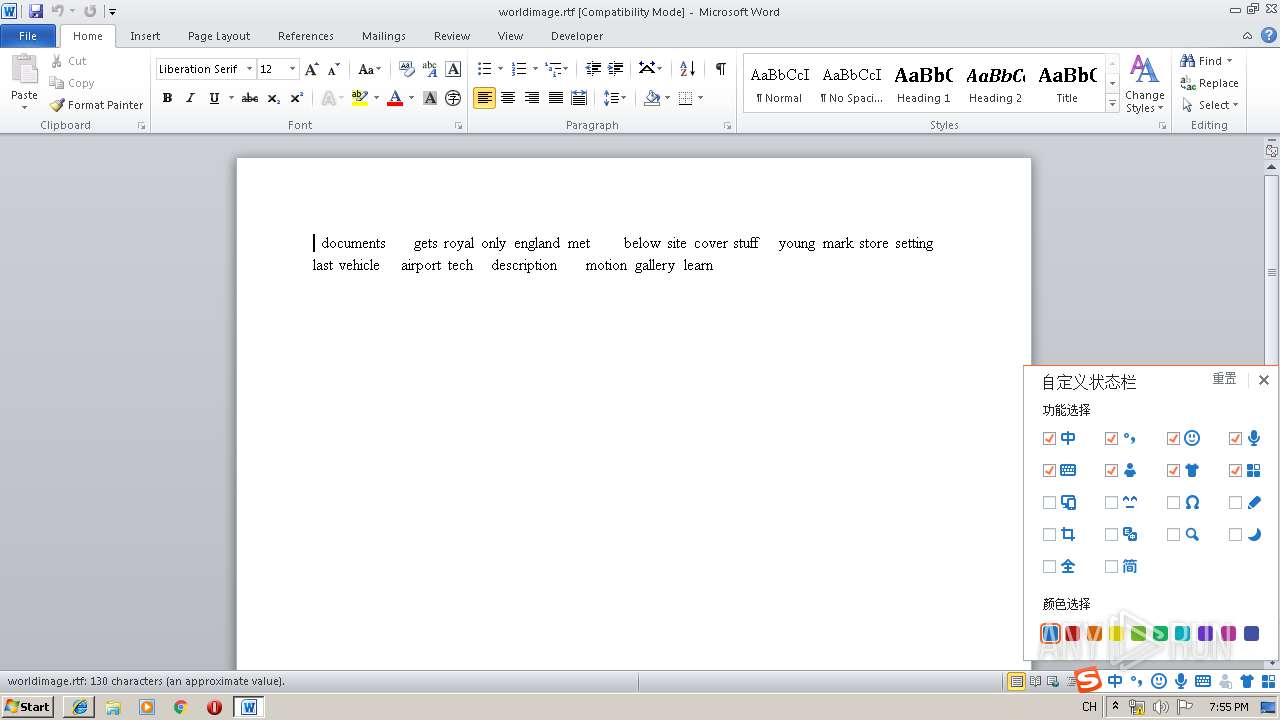Apply superscript formatting
Viewport: 1280px width, 720px height.
click(x=297, y=98)
